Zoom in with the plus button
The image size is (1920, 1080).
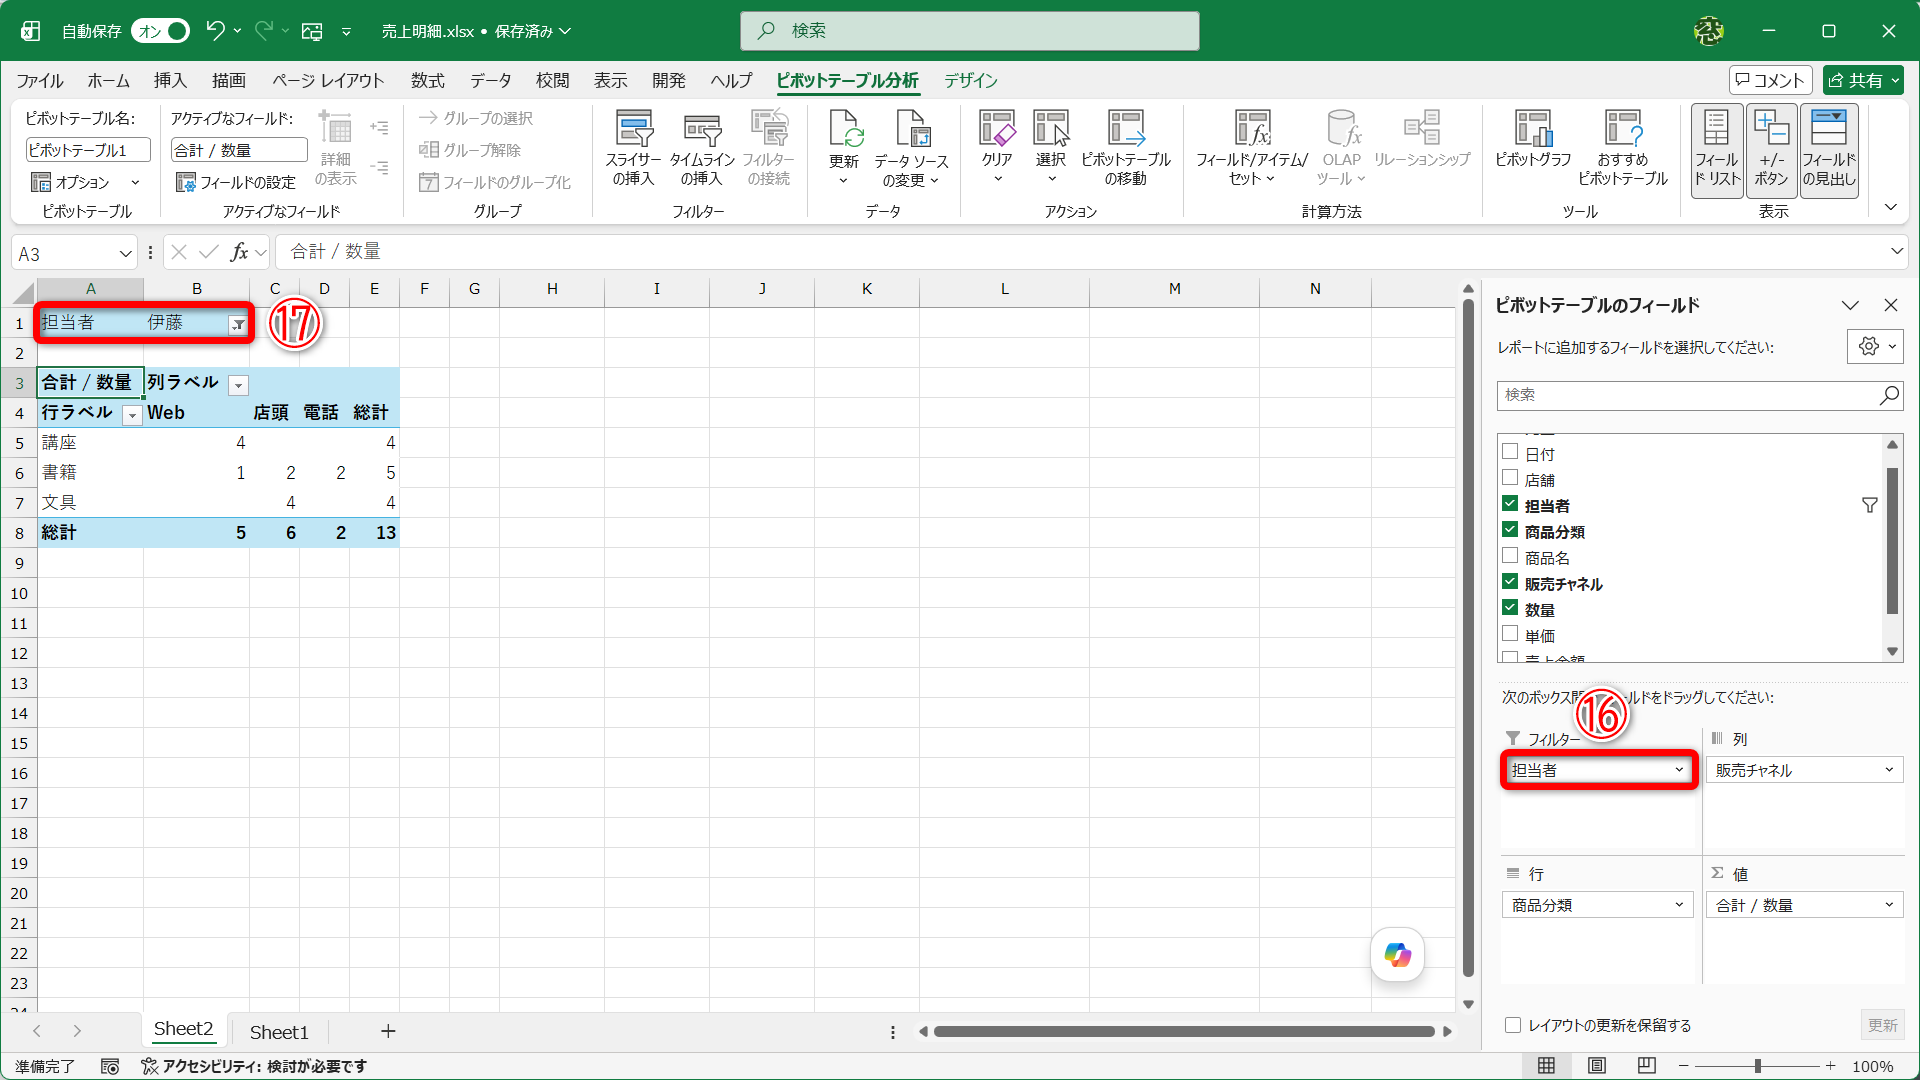tap(1830, 1066)
